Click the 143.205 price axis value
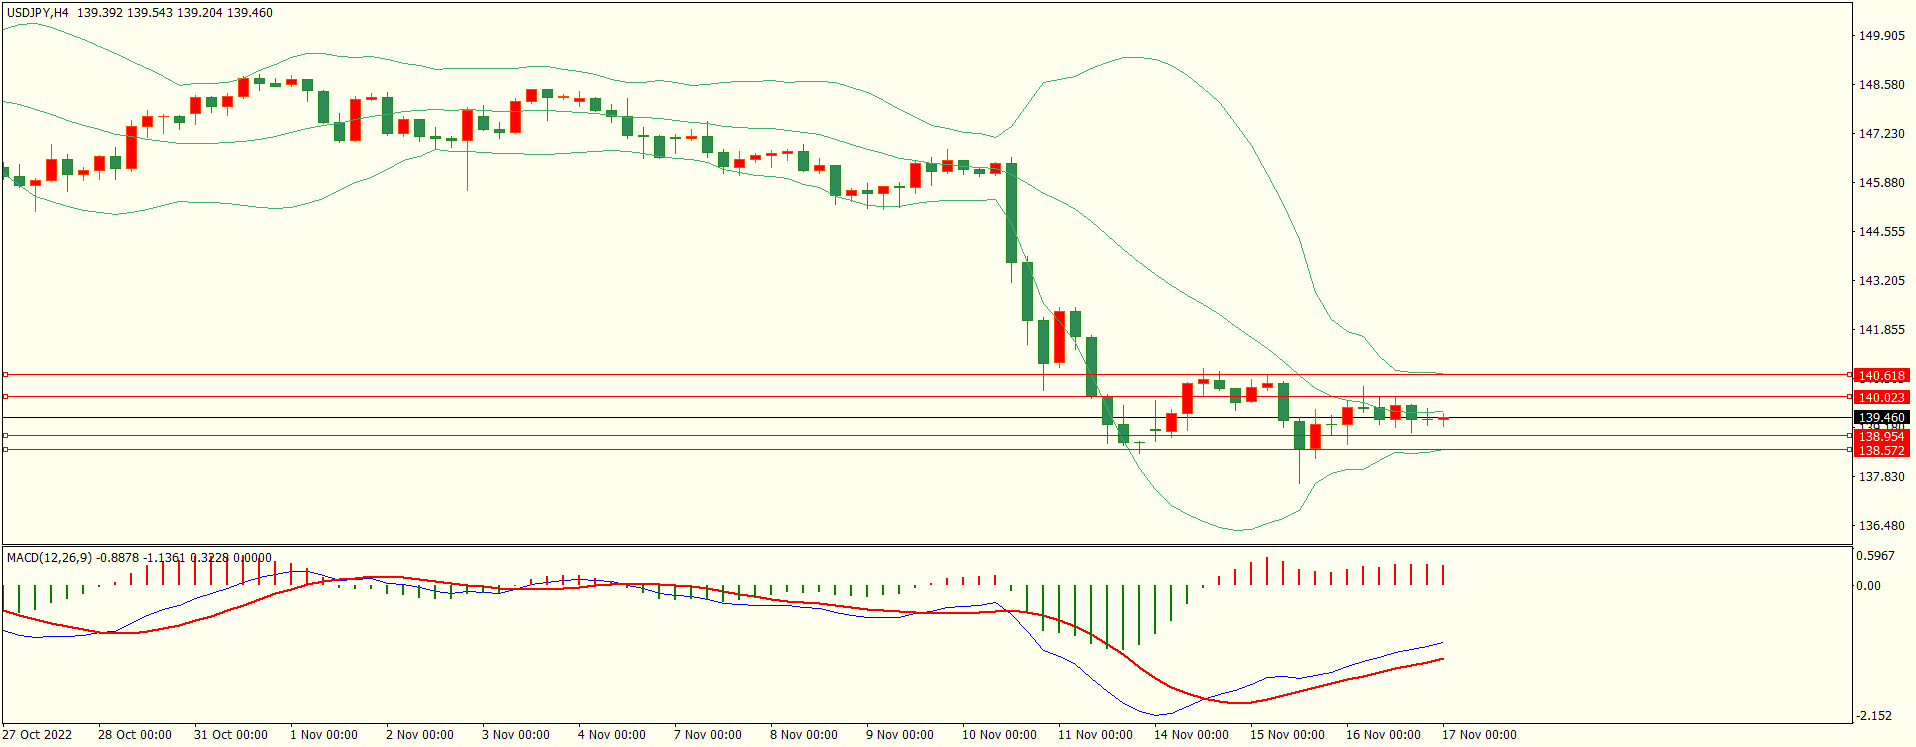 coord(1881,281)
